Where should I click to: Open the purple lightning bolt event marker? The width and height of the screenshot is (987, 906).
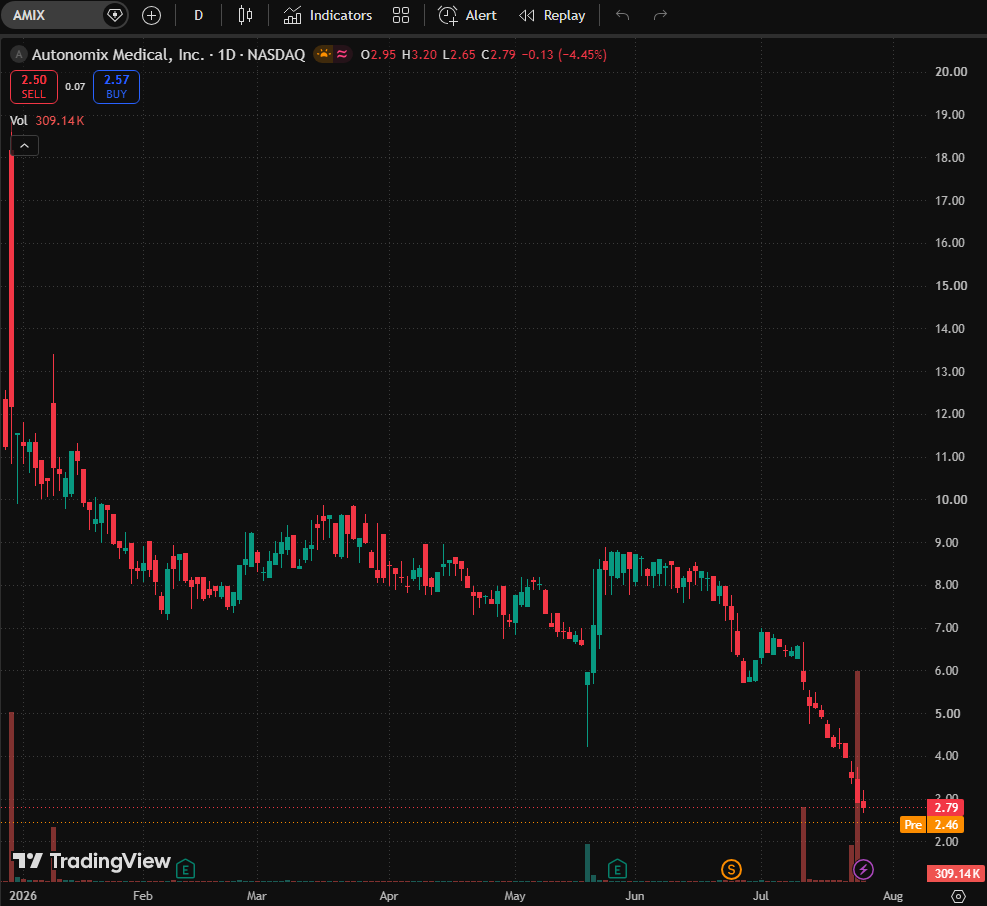coord(863,870)
